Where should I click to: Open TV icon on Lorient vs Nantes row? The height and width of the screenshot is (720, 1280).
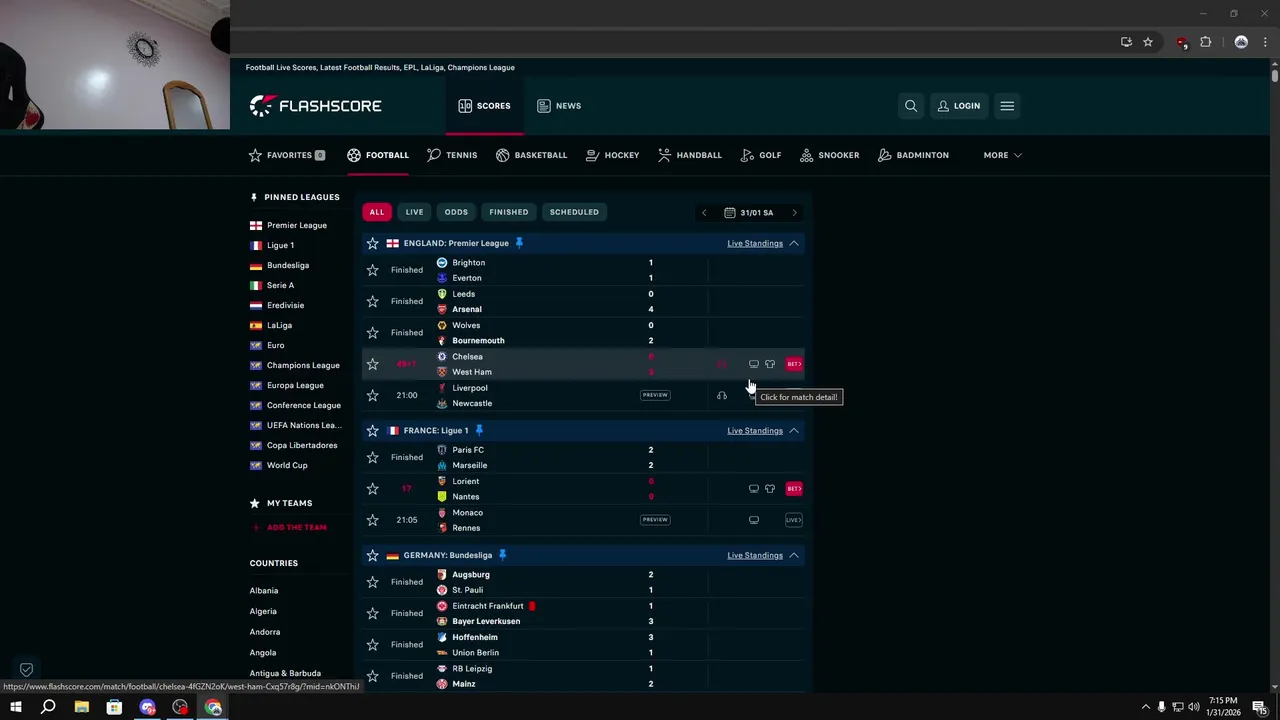click(754, 489)
